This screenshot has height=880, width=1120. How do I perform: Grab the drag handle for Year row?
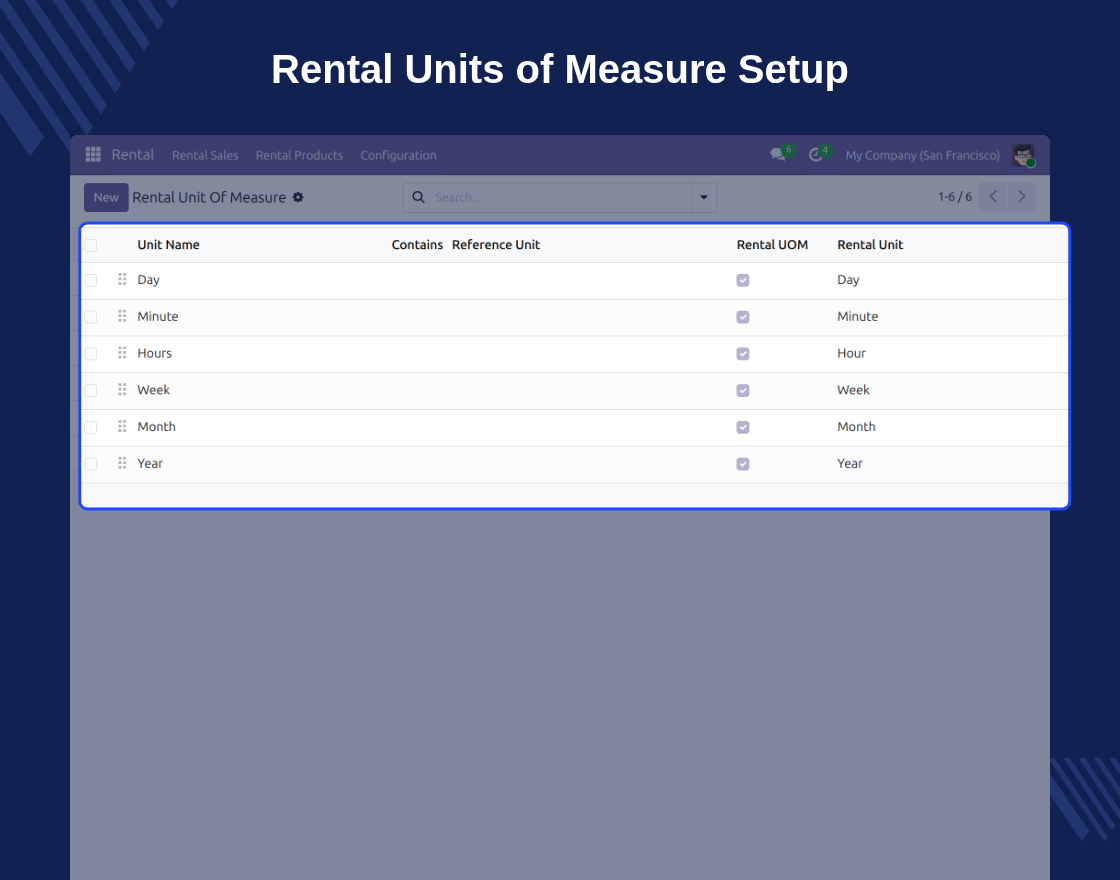coord(122,463)
